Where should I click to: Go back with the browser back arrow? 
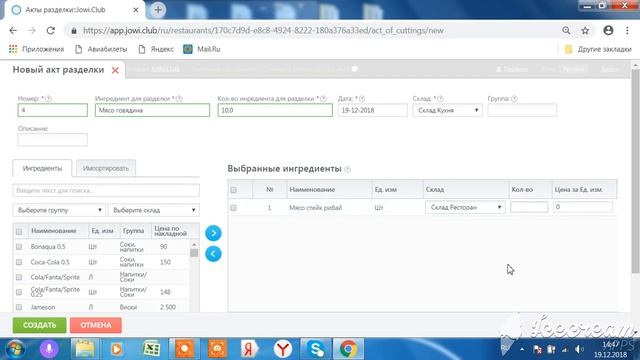(x=13, y=31)
